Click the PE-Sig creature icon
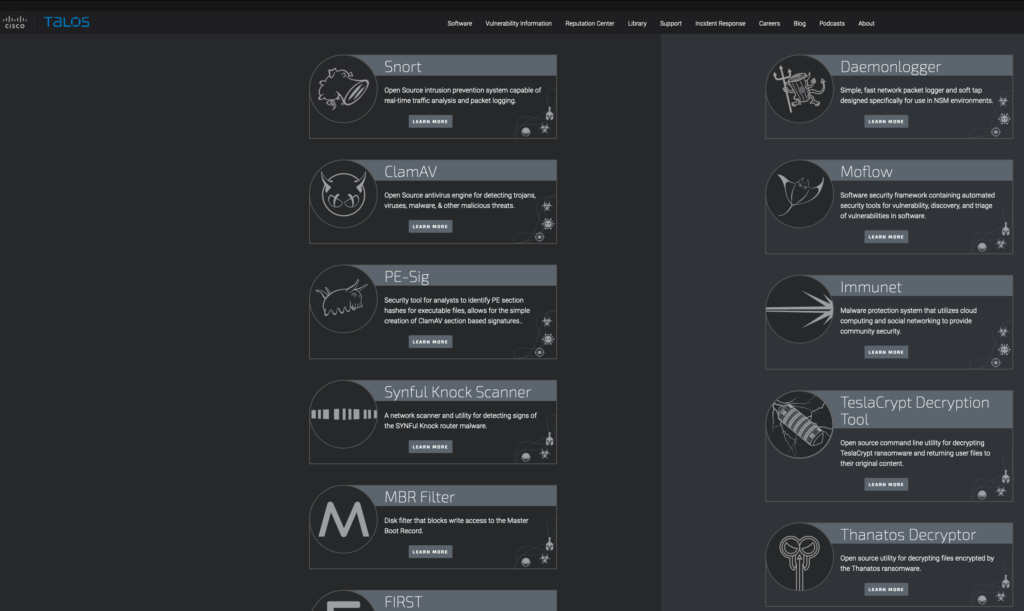The width and height of the screenshot is (1024, 611). [343, 299]
